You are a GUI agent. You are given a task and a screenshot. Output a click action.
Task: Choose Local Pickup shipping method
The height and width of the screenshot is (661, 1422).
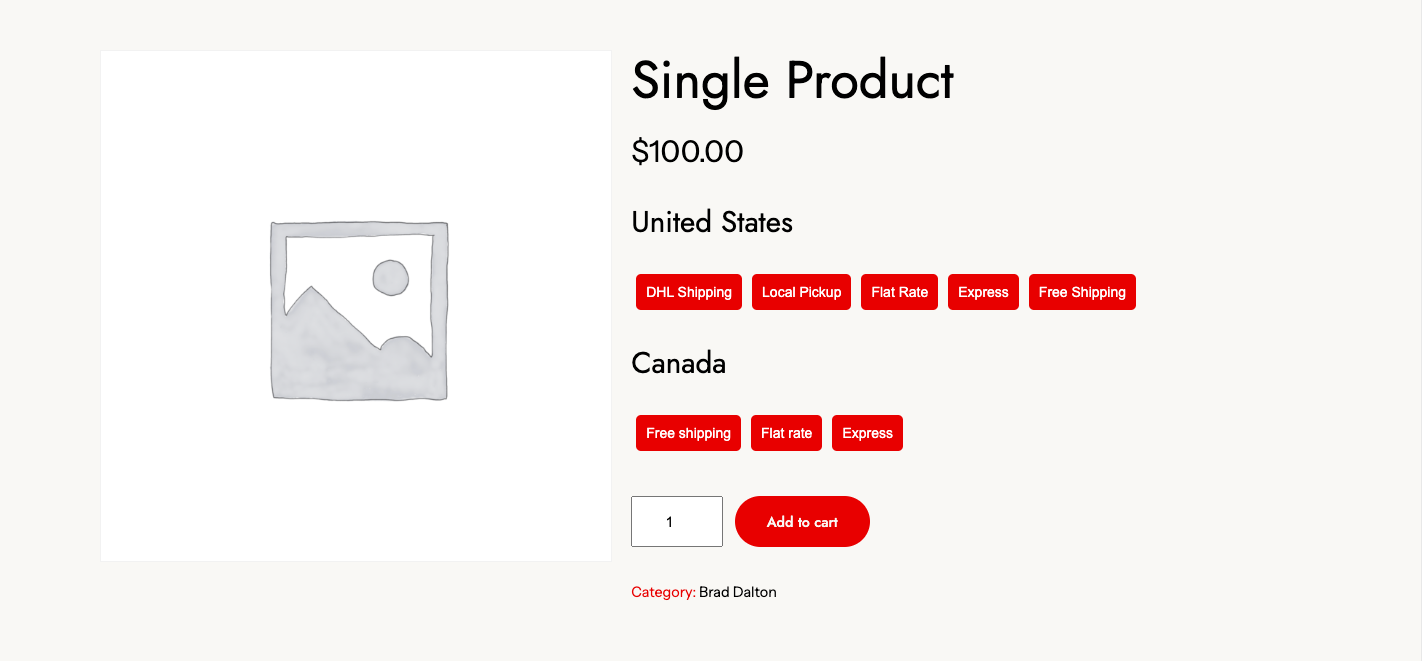point(801,292)
